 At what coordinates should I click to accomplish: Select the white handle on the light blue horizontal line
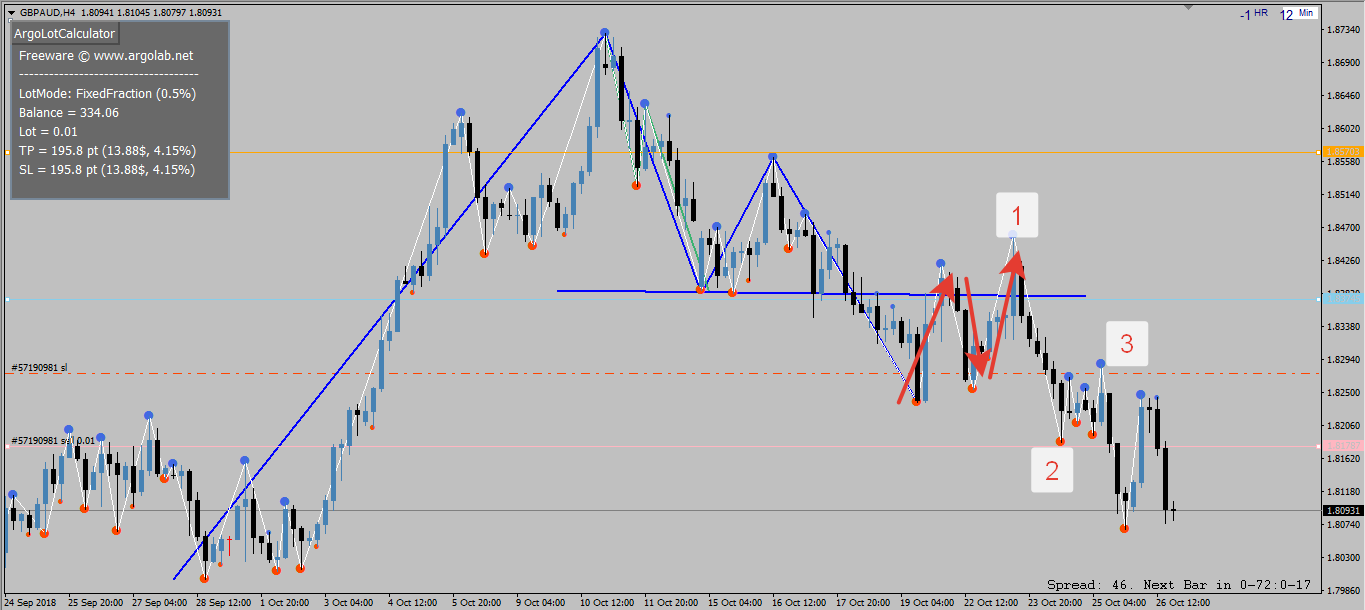[x=7, y=299]
